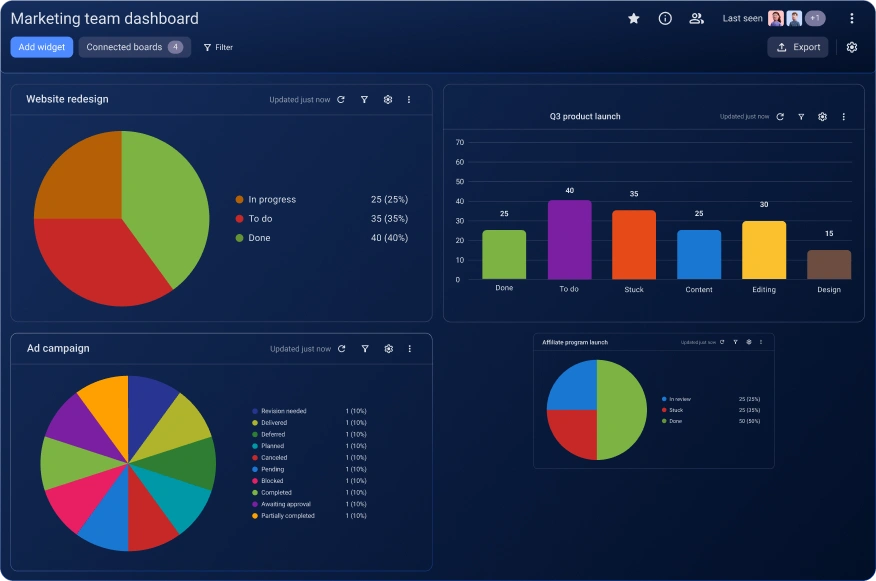Open Ad campaign widget settings gear
Image resolution: width=876 pixels, height=581 pixels.
389,349
